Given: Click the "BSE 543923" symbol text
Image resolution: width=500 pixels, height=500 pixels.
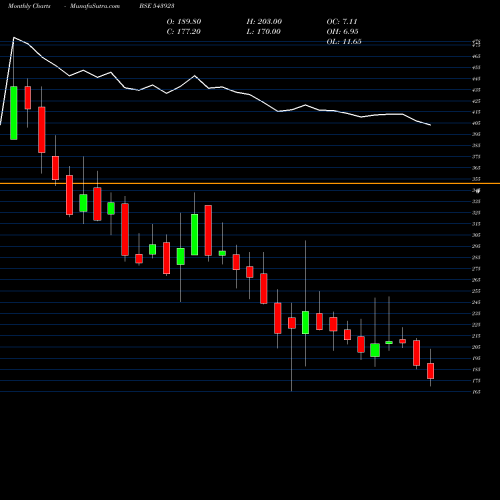Looking at the screenshot, I should pos(157,6).
